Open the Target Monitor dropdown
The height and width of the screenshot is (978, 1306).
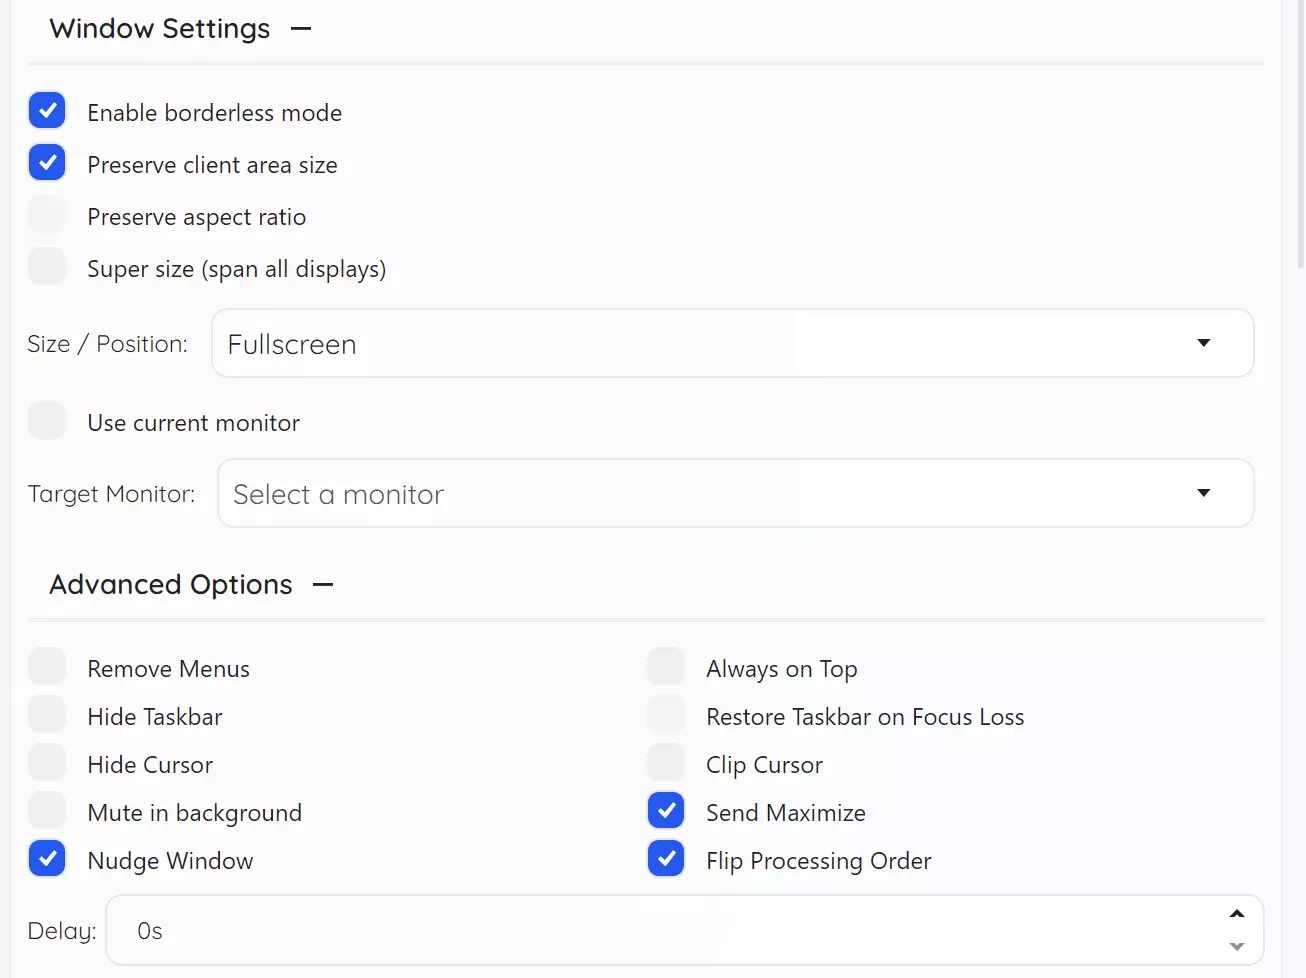point(735,494)
